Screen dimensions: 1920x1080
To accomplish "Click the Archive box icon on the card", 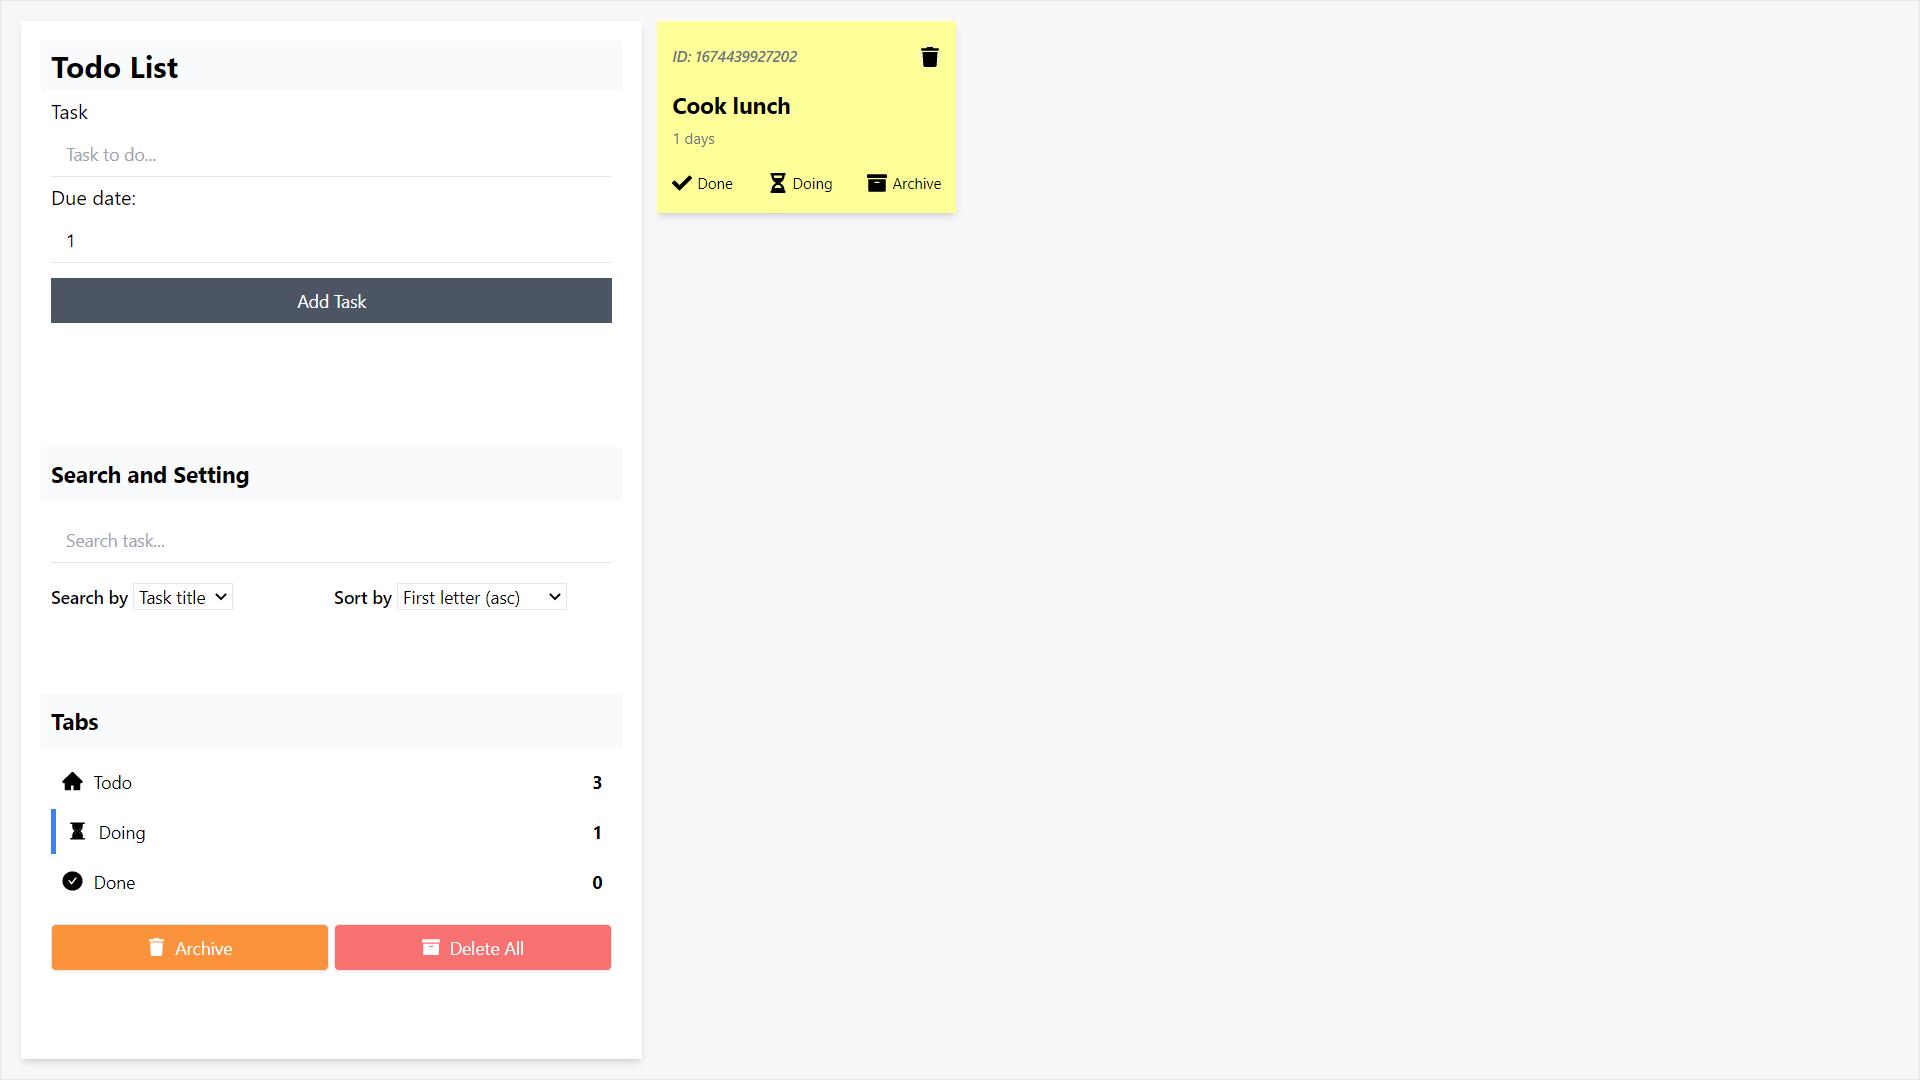I will (876, 183).
